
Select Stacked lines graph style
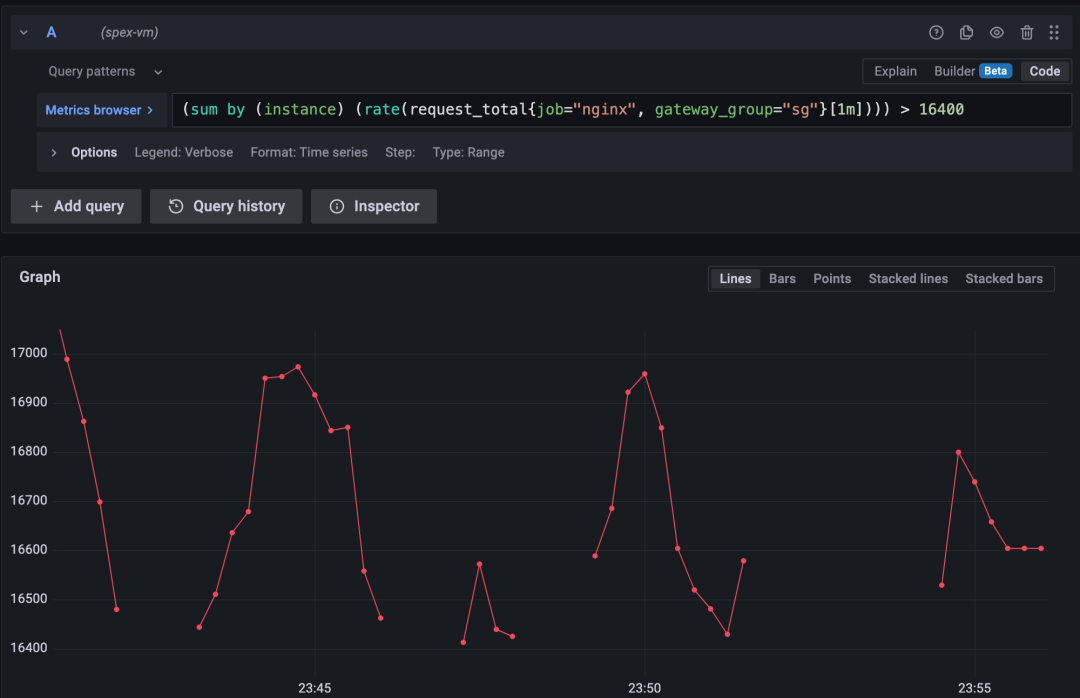(x=908, y=278)
